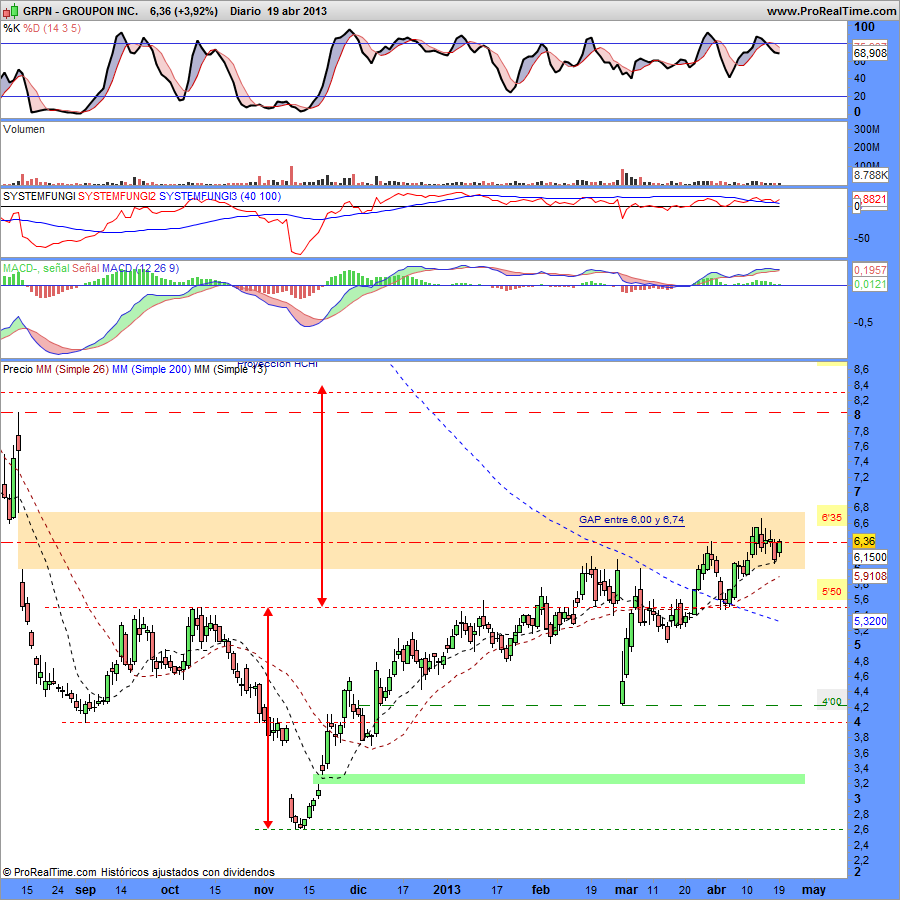900x900 pixels.
Task: Click the 0,8821 indicator value tag
Action: coord(870,199)
